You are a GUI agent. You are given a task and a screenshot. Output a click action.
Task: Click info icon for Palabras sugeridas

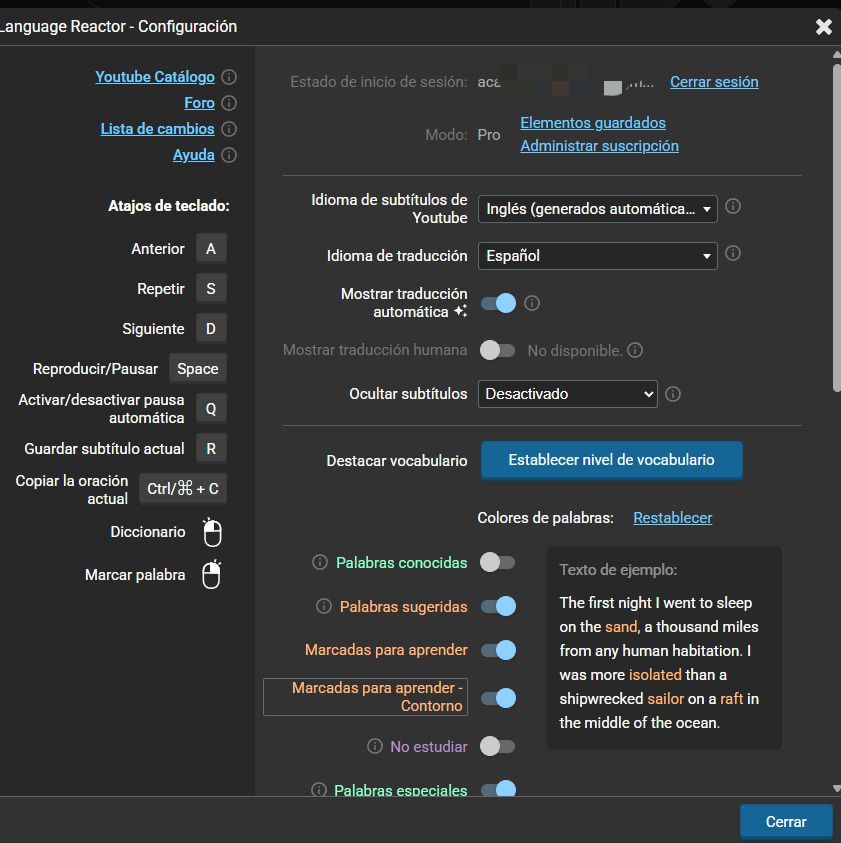tap(324, 606)
